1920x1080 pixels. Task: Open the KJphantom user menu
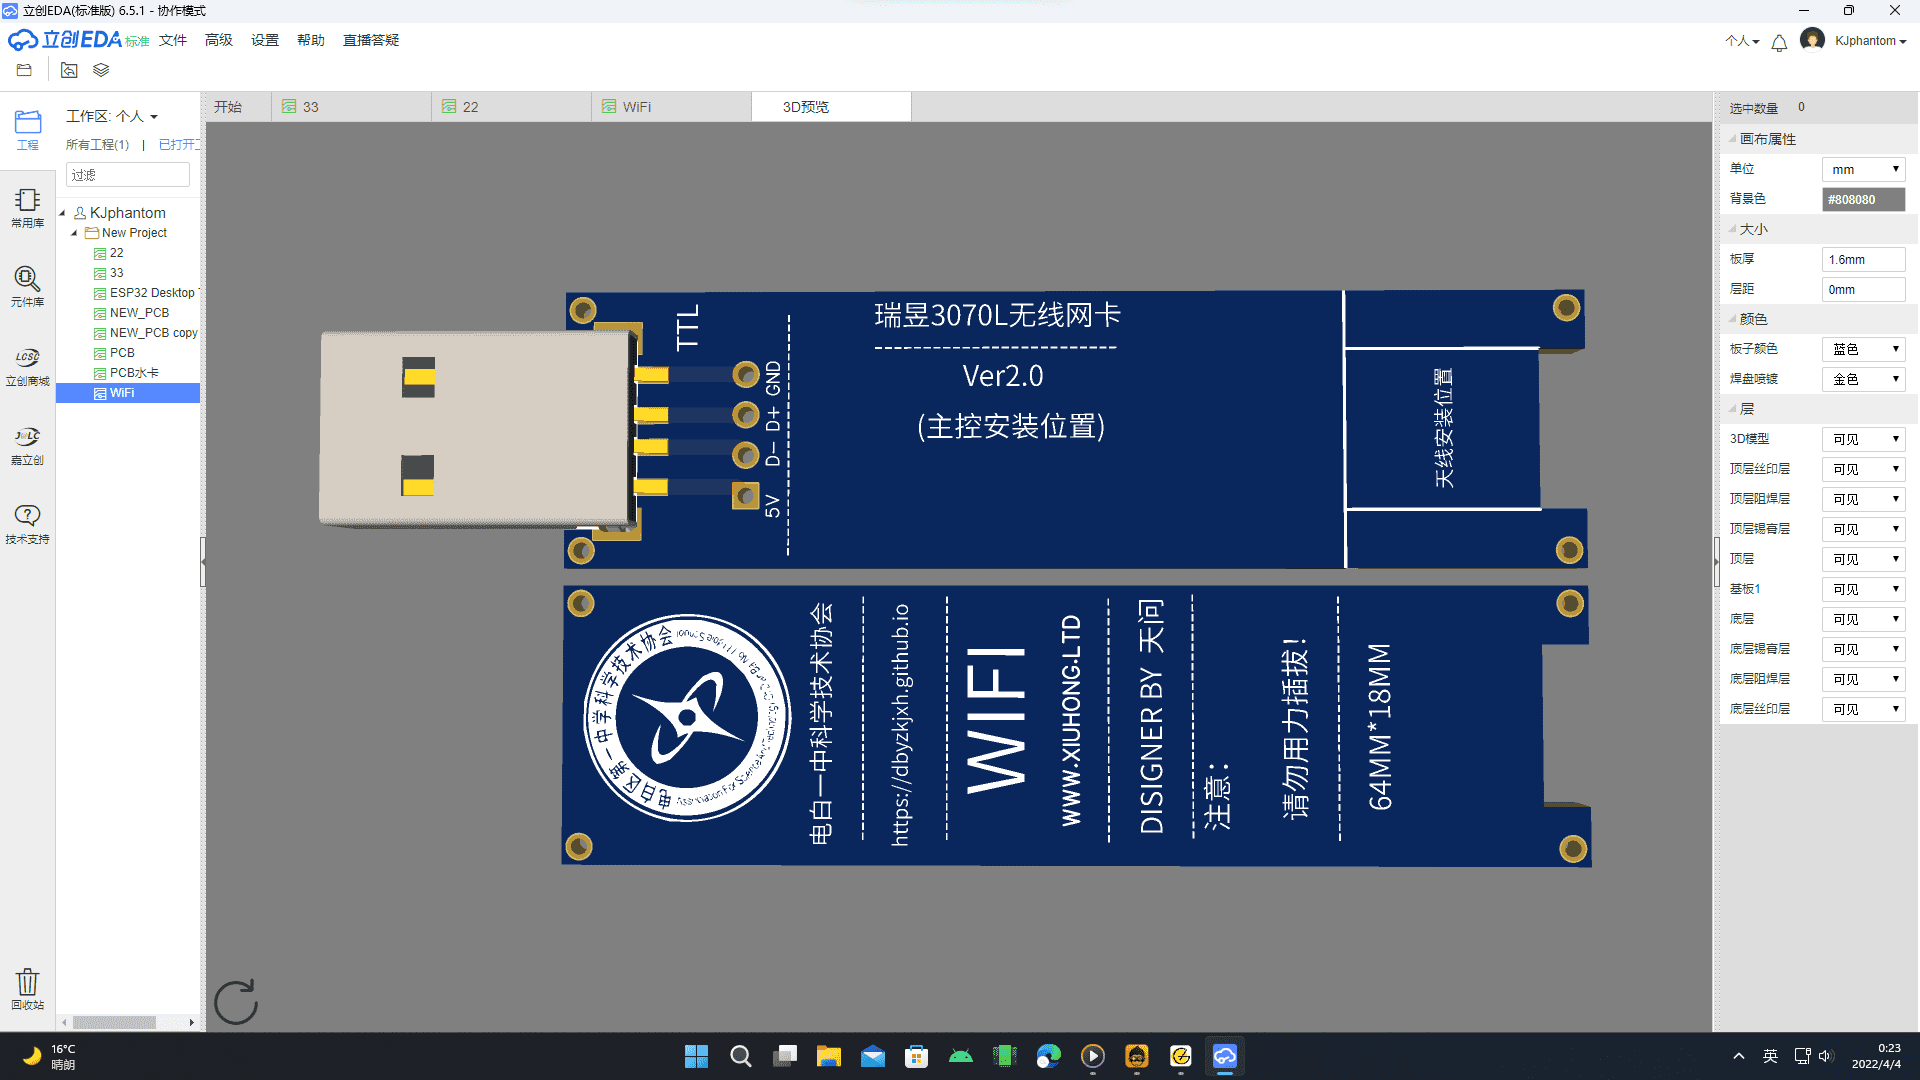(x=1870, y=41)
